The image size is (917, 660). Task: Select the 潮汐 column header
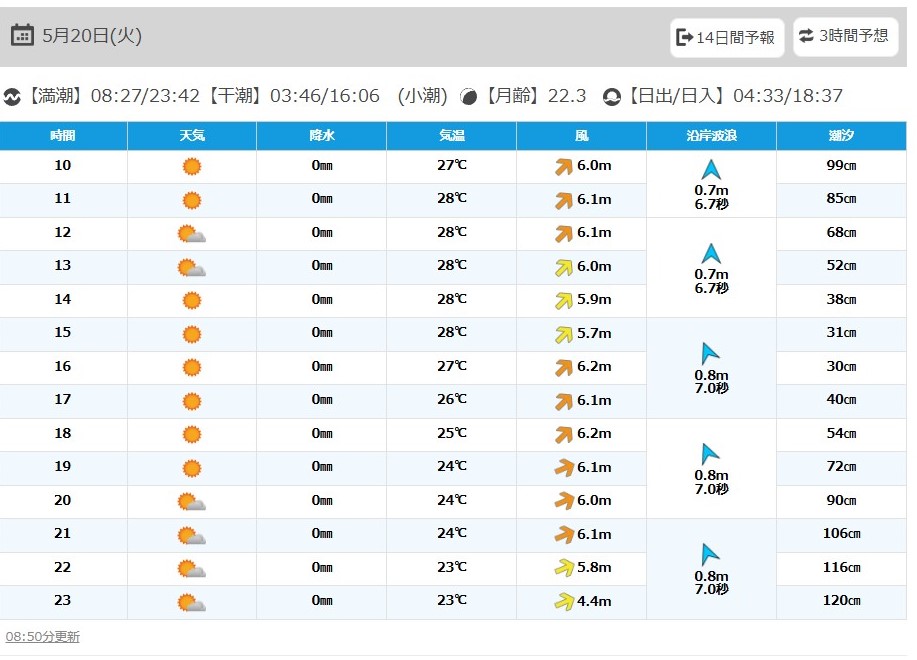click(841, 136)
